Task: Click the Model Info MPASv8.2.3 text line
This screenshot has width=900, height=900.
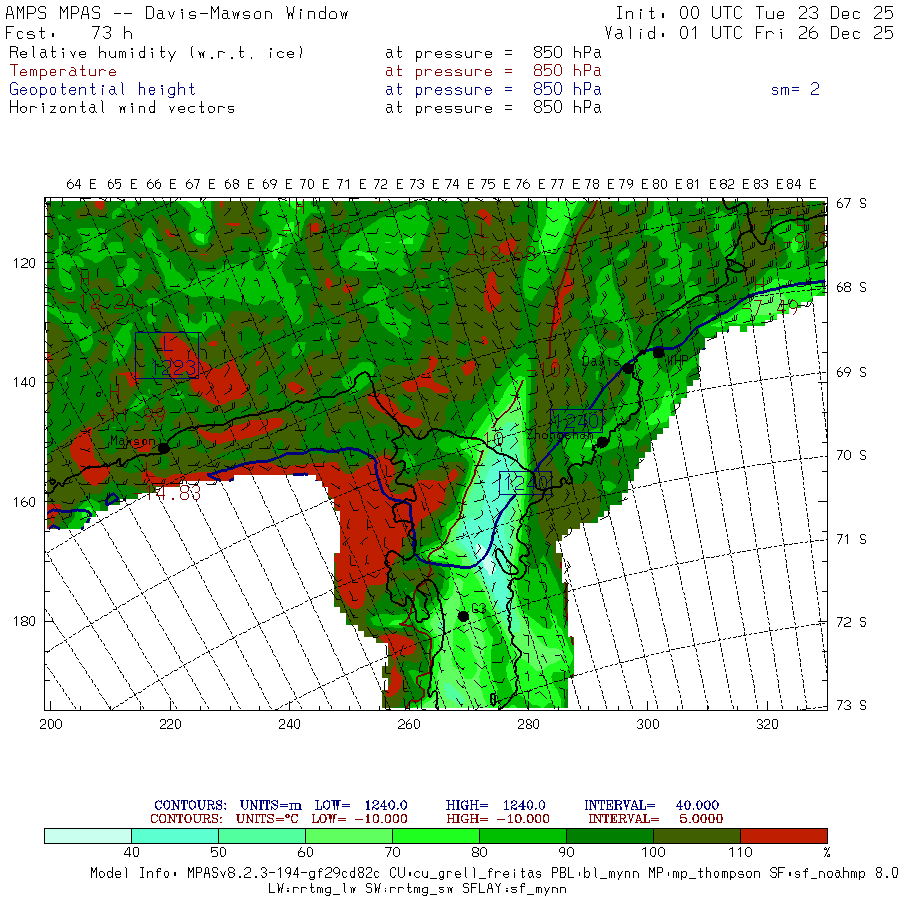Action: pos(495,874)
